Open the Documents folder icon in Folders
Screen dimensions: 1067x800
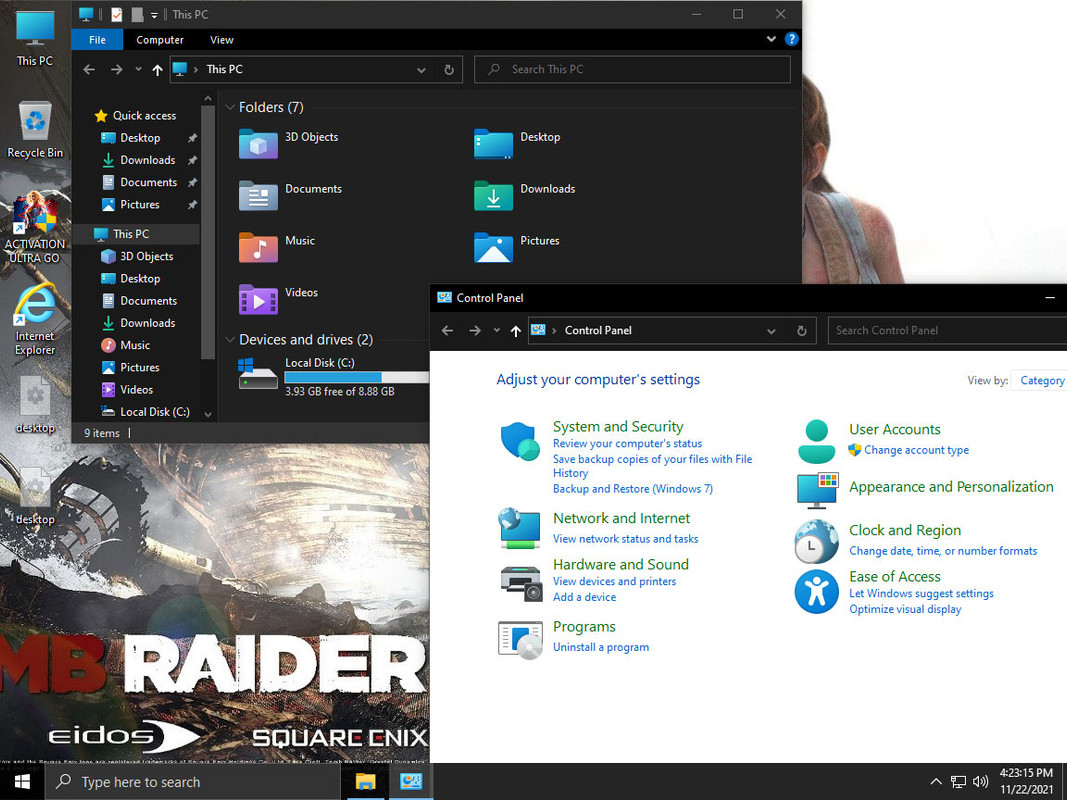click(258, 195)
